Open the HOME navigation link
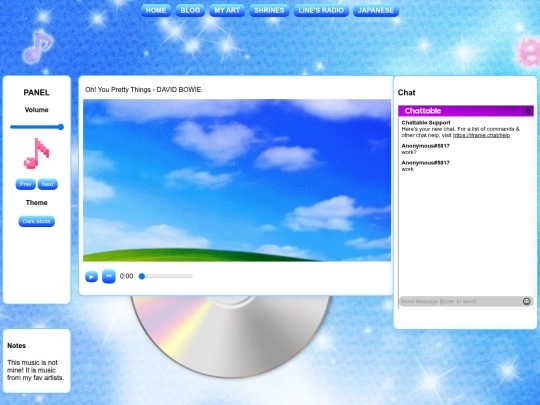The width and height of the screenshot is (540, 405). (156, 10)
